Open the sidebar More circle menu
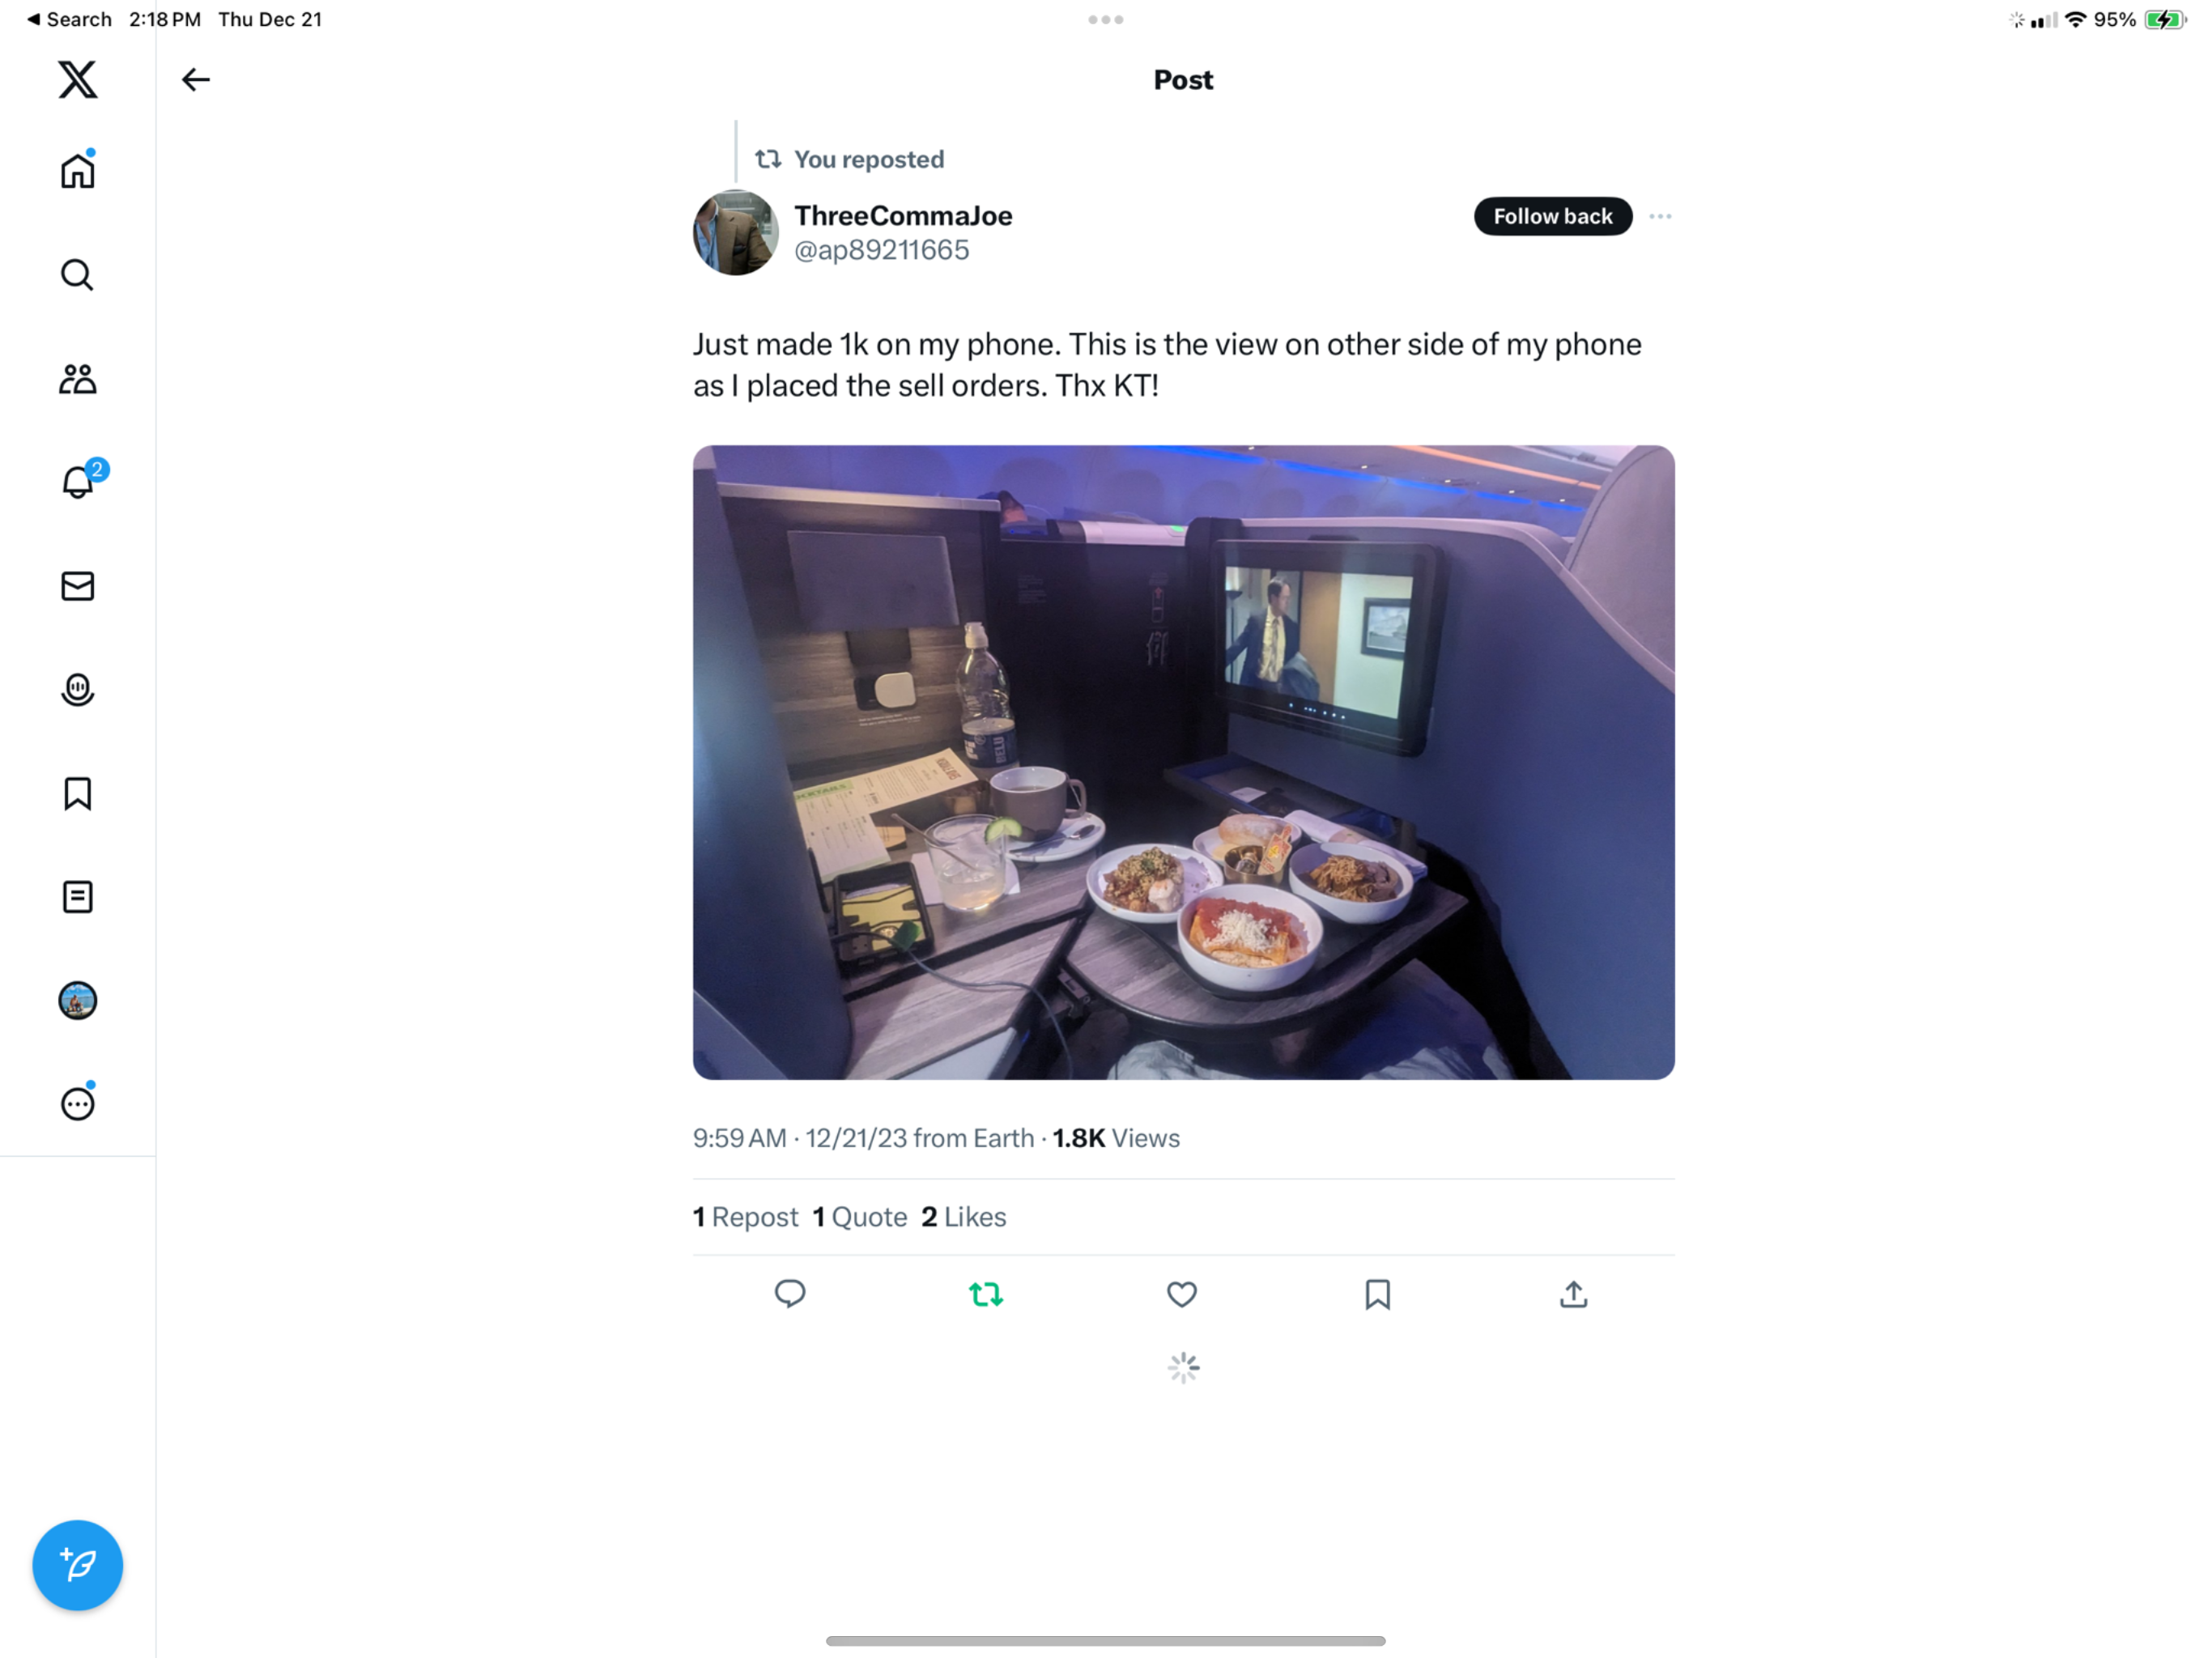2212x1658 pixels. (x=77, y=1104)
